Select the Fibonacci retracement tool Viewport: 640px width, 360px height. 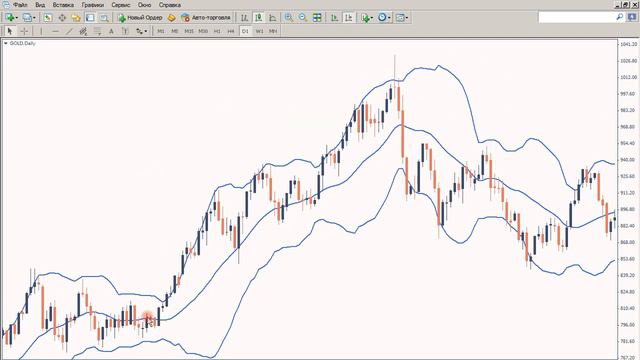point(97,31)
